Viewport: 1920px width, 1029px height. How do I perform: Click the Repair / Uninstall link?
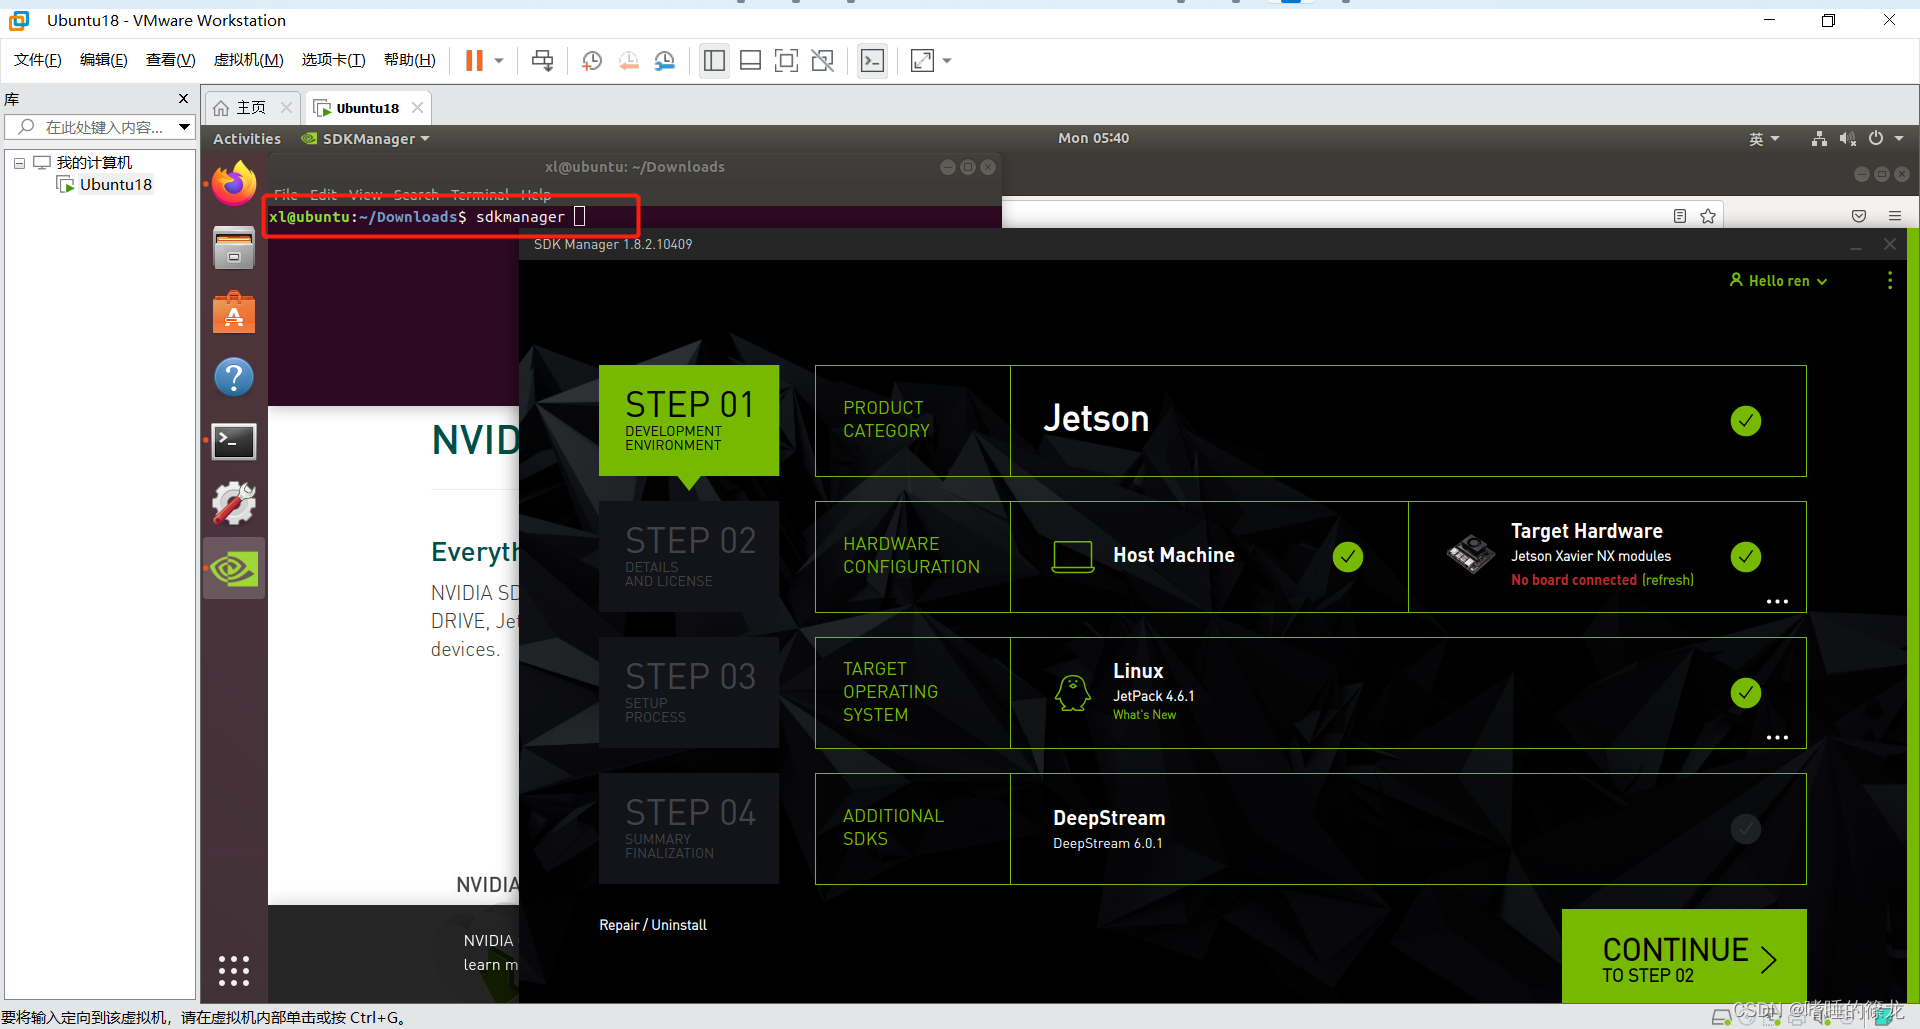pos(653,925)
